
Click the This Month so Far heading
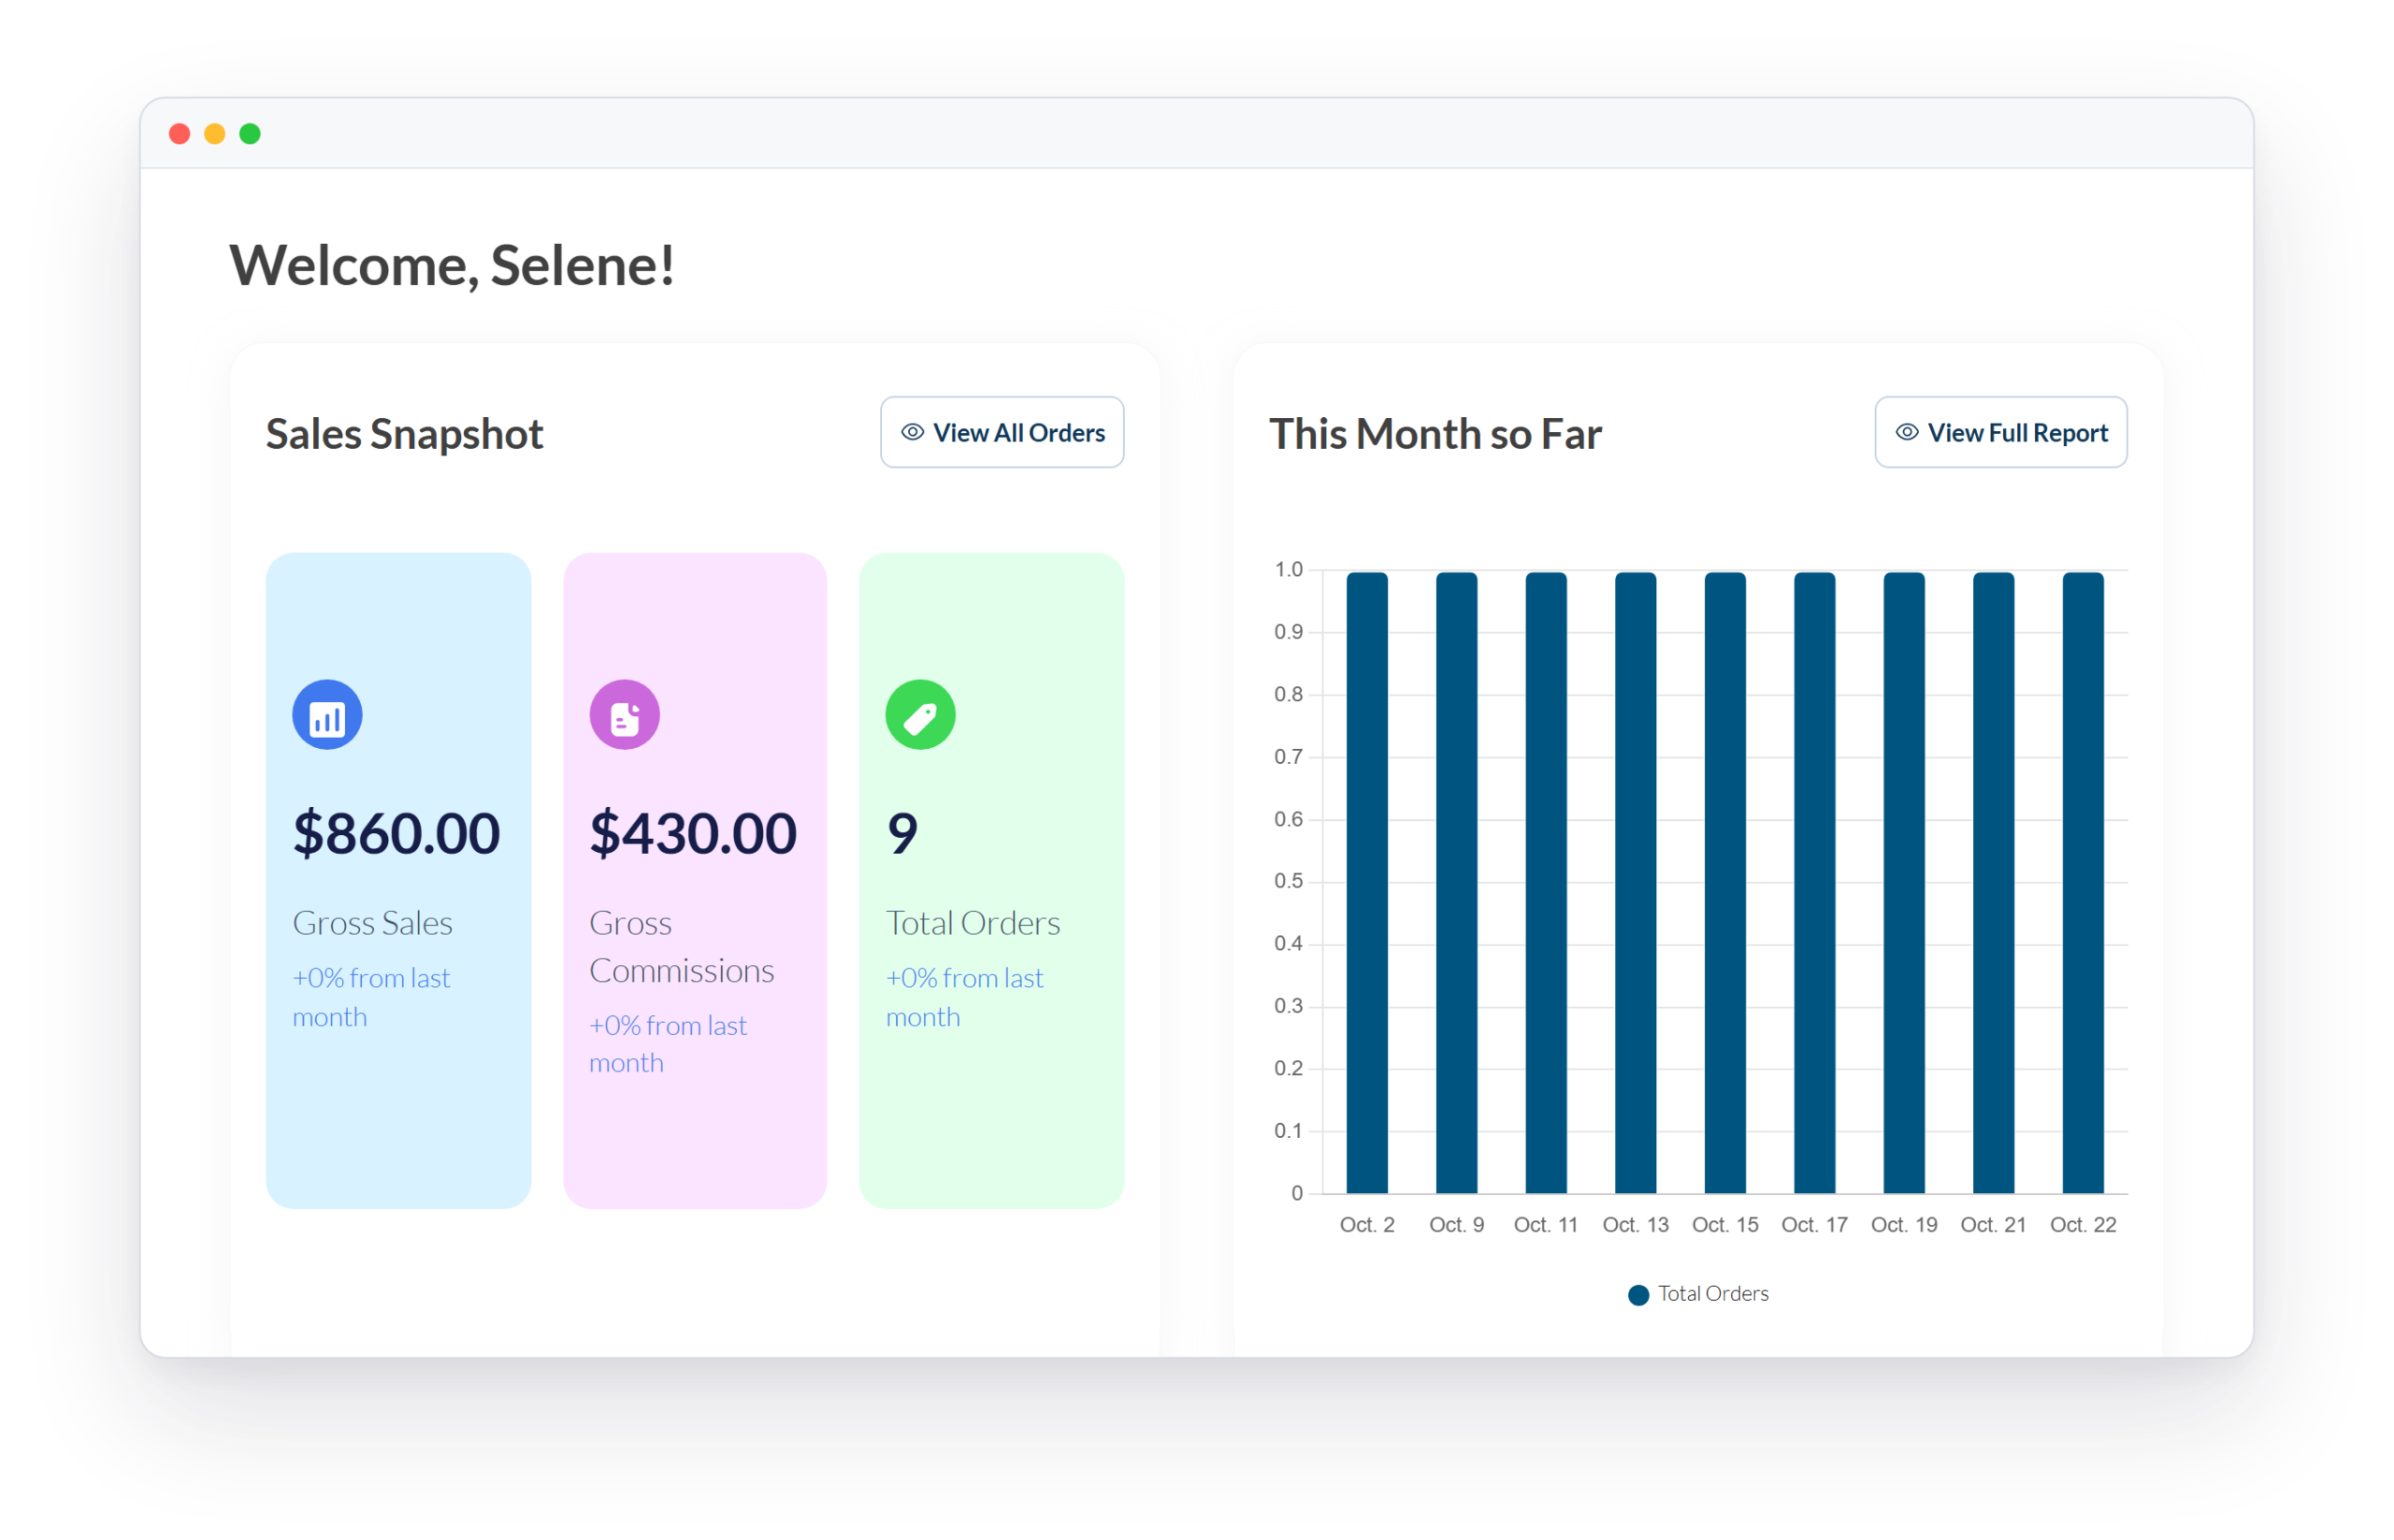tap(1435, 434)
